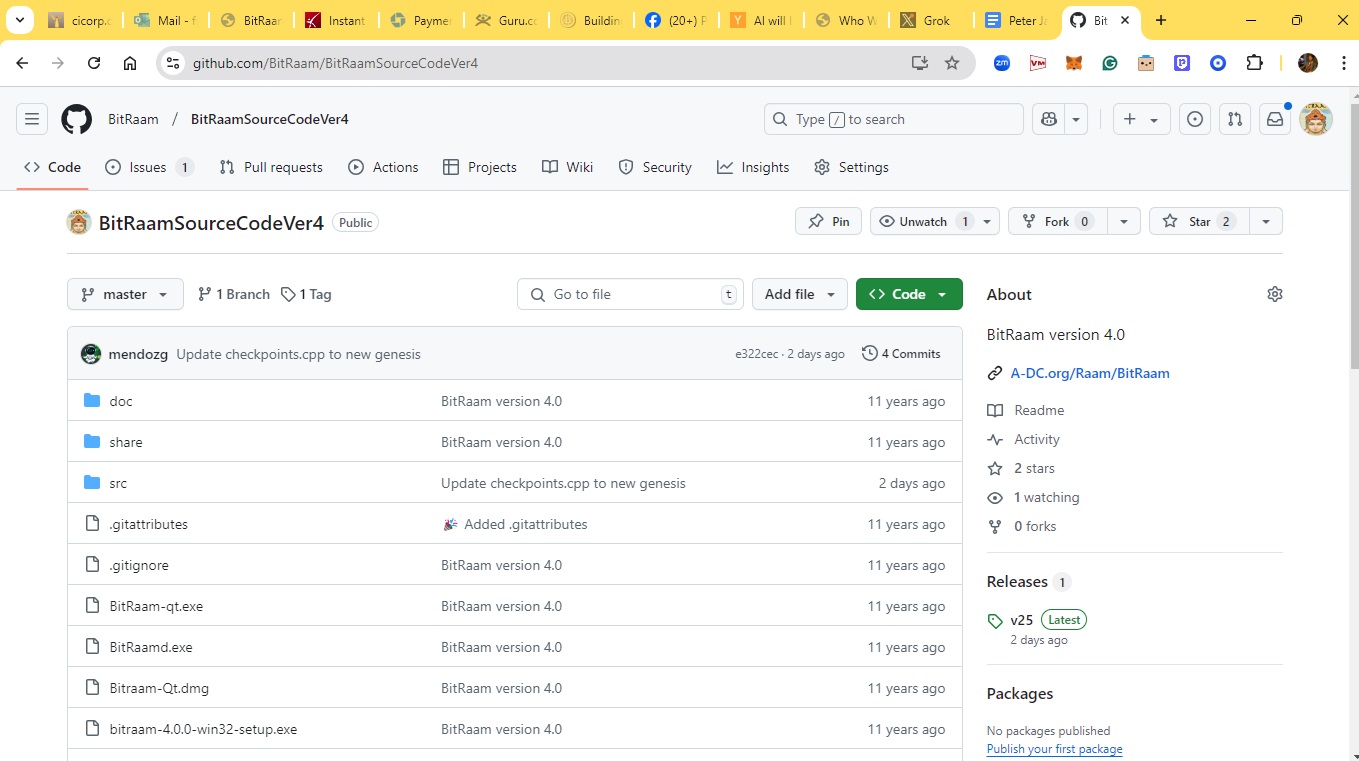Switch to the Code tab
This screenshot has height=761, width=1359.
pyautogui.click(x=53, y=167)
